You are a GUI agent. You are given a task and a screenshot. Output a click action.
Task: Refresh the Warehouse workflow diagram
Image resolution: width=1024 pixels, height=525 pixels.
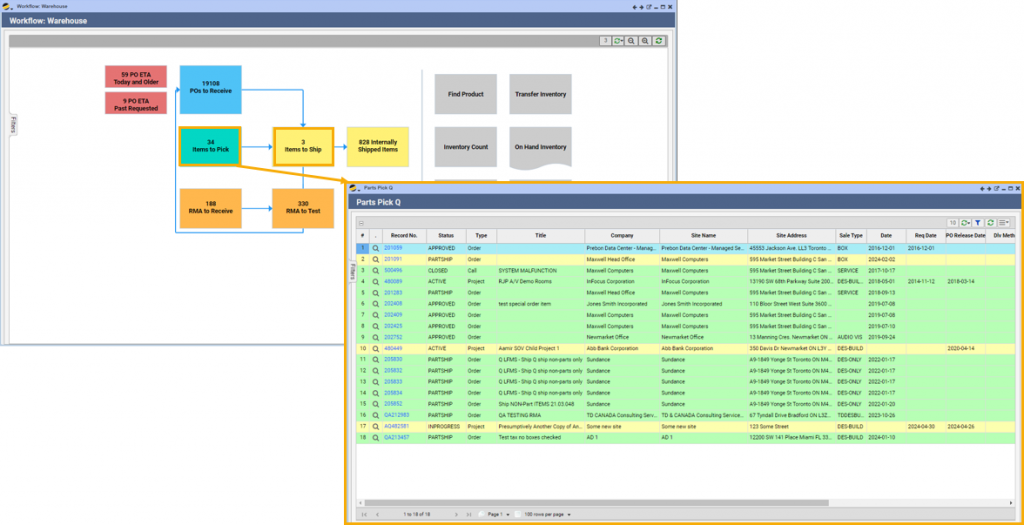click(x=659, y=41)
